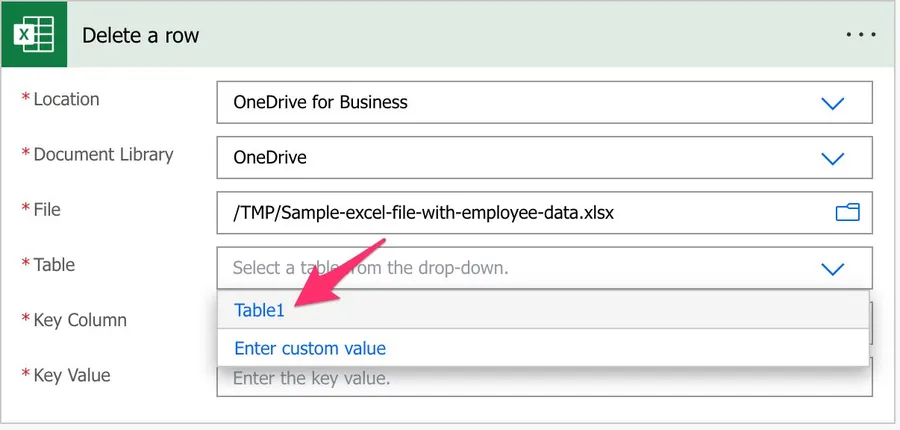Image resolution: width=900 pixels, height=430 pixels.
Task: Expand the Location dropdown arrow
Action: click(832, 103)
